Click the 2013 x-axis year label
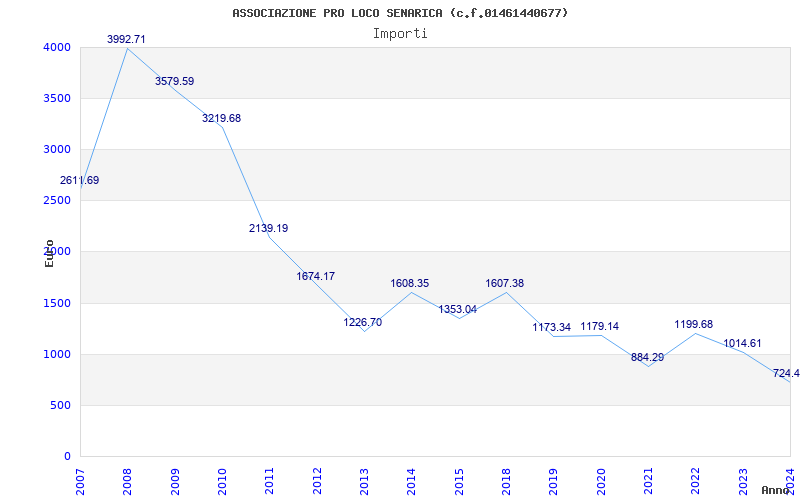The width and height of the screenshot is (800, 500). (x=364, y=481)
